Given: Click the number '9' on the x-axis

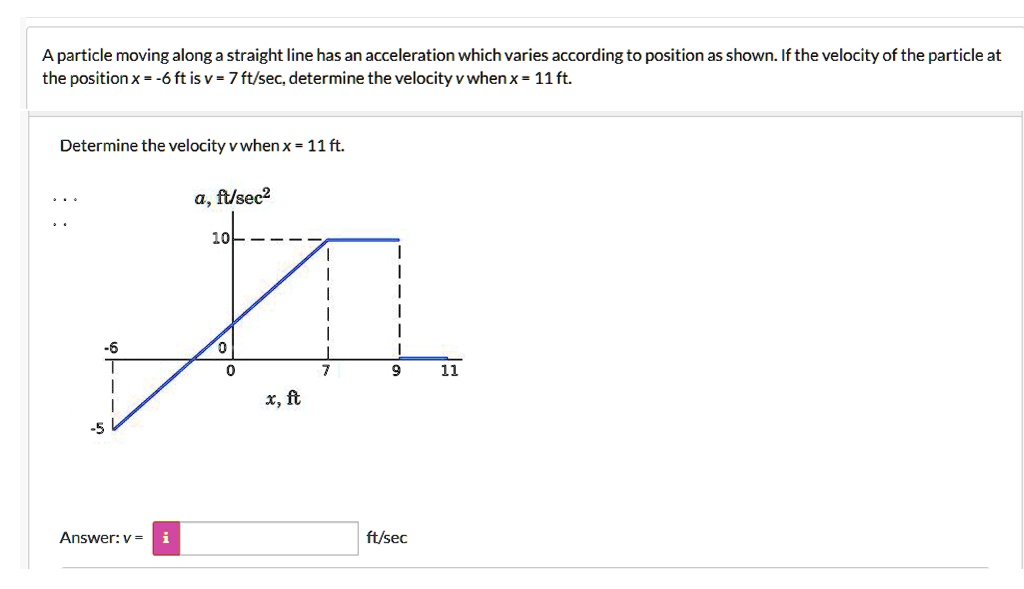Looking at the screenshot, I should point(395,371).
